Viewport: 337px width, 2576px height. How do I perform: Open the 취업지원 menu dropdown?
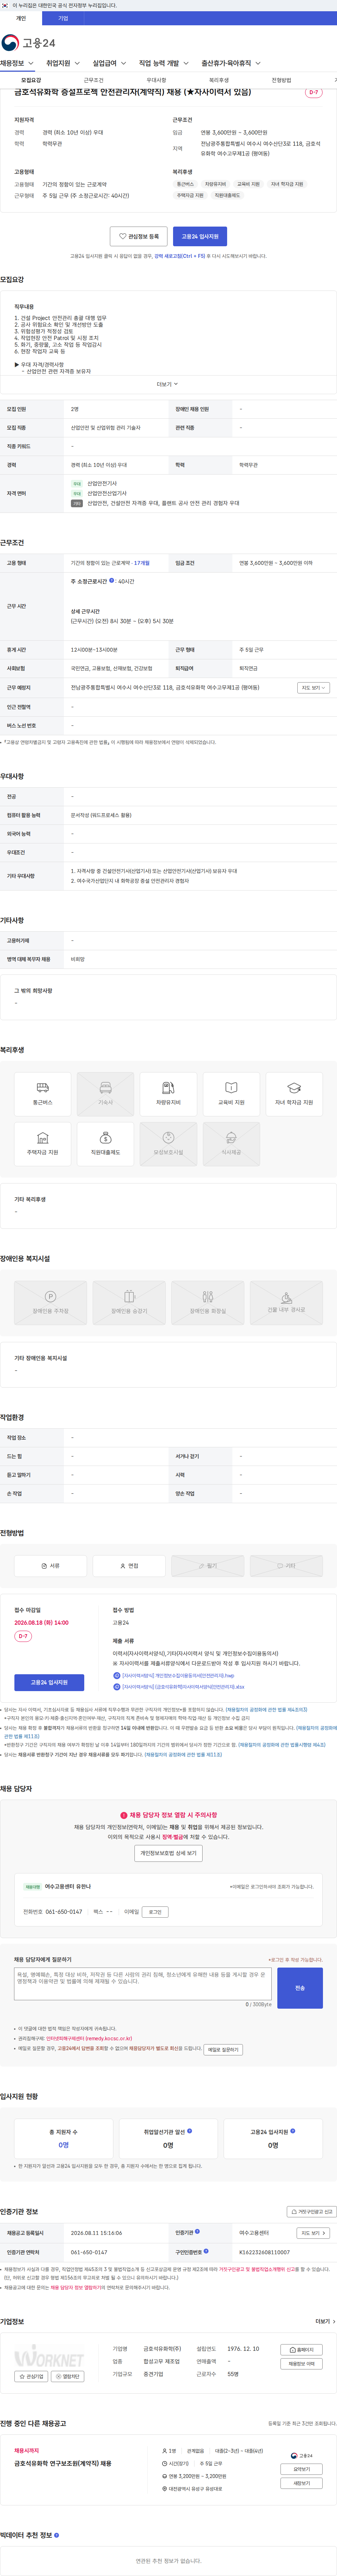(x=62, y=63)
